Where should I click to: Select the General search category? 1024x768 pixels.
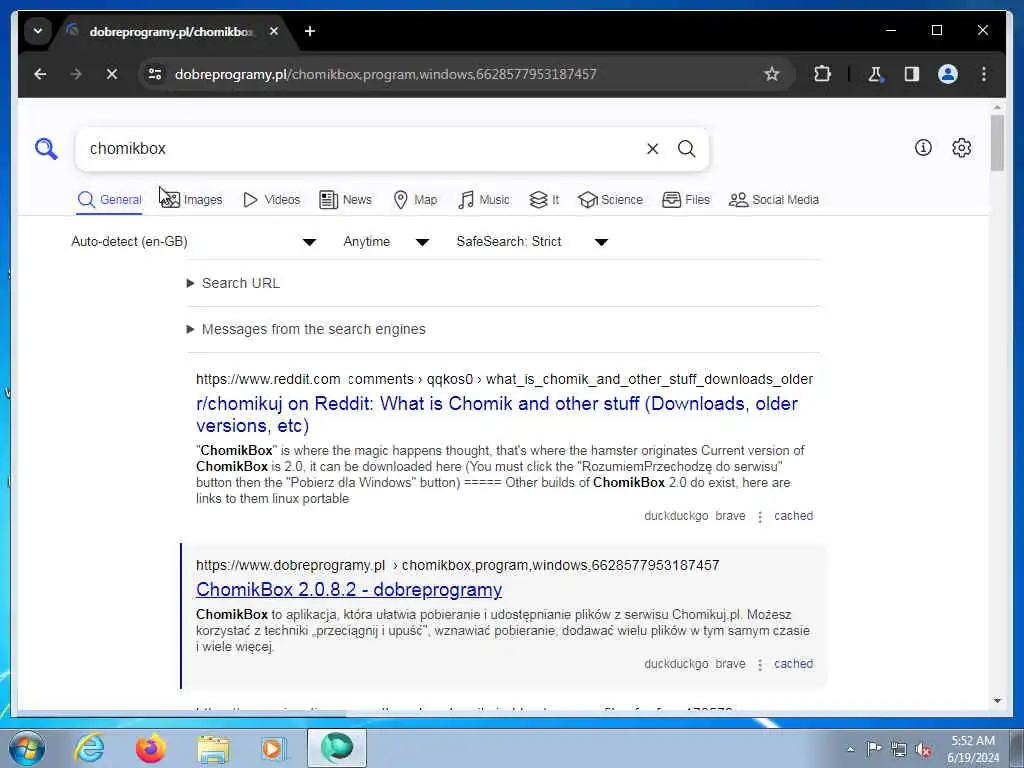pyautogui.click(x=109, y=200)
